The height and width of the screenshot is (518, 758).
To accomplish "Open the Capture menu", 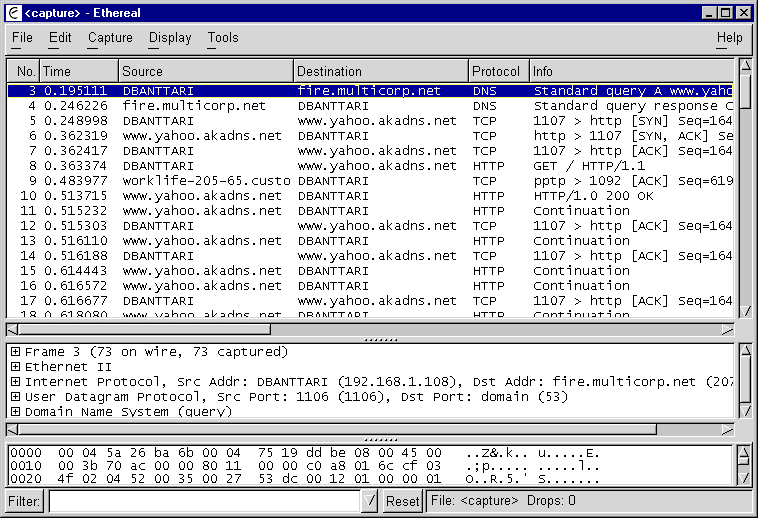I will point(110,38).
